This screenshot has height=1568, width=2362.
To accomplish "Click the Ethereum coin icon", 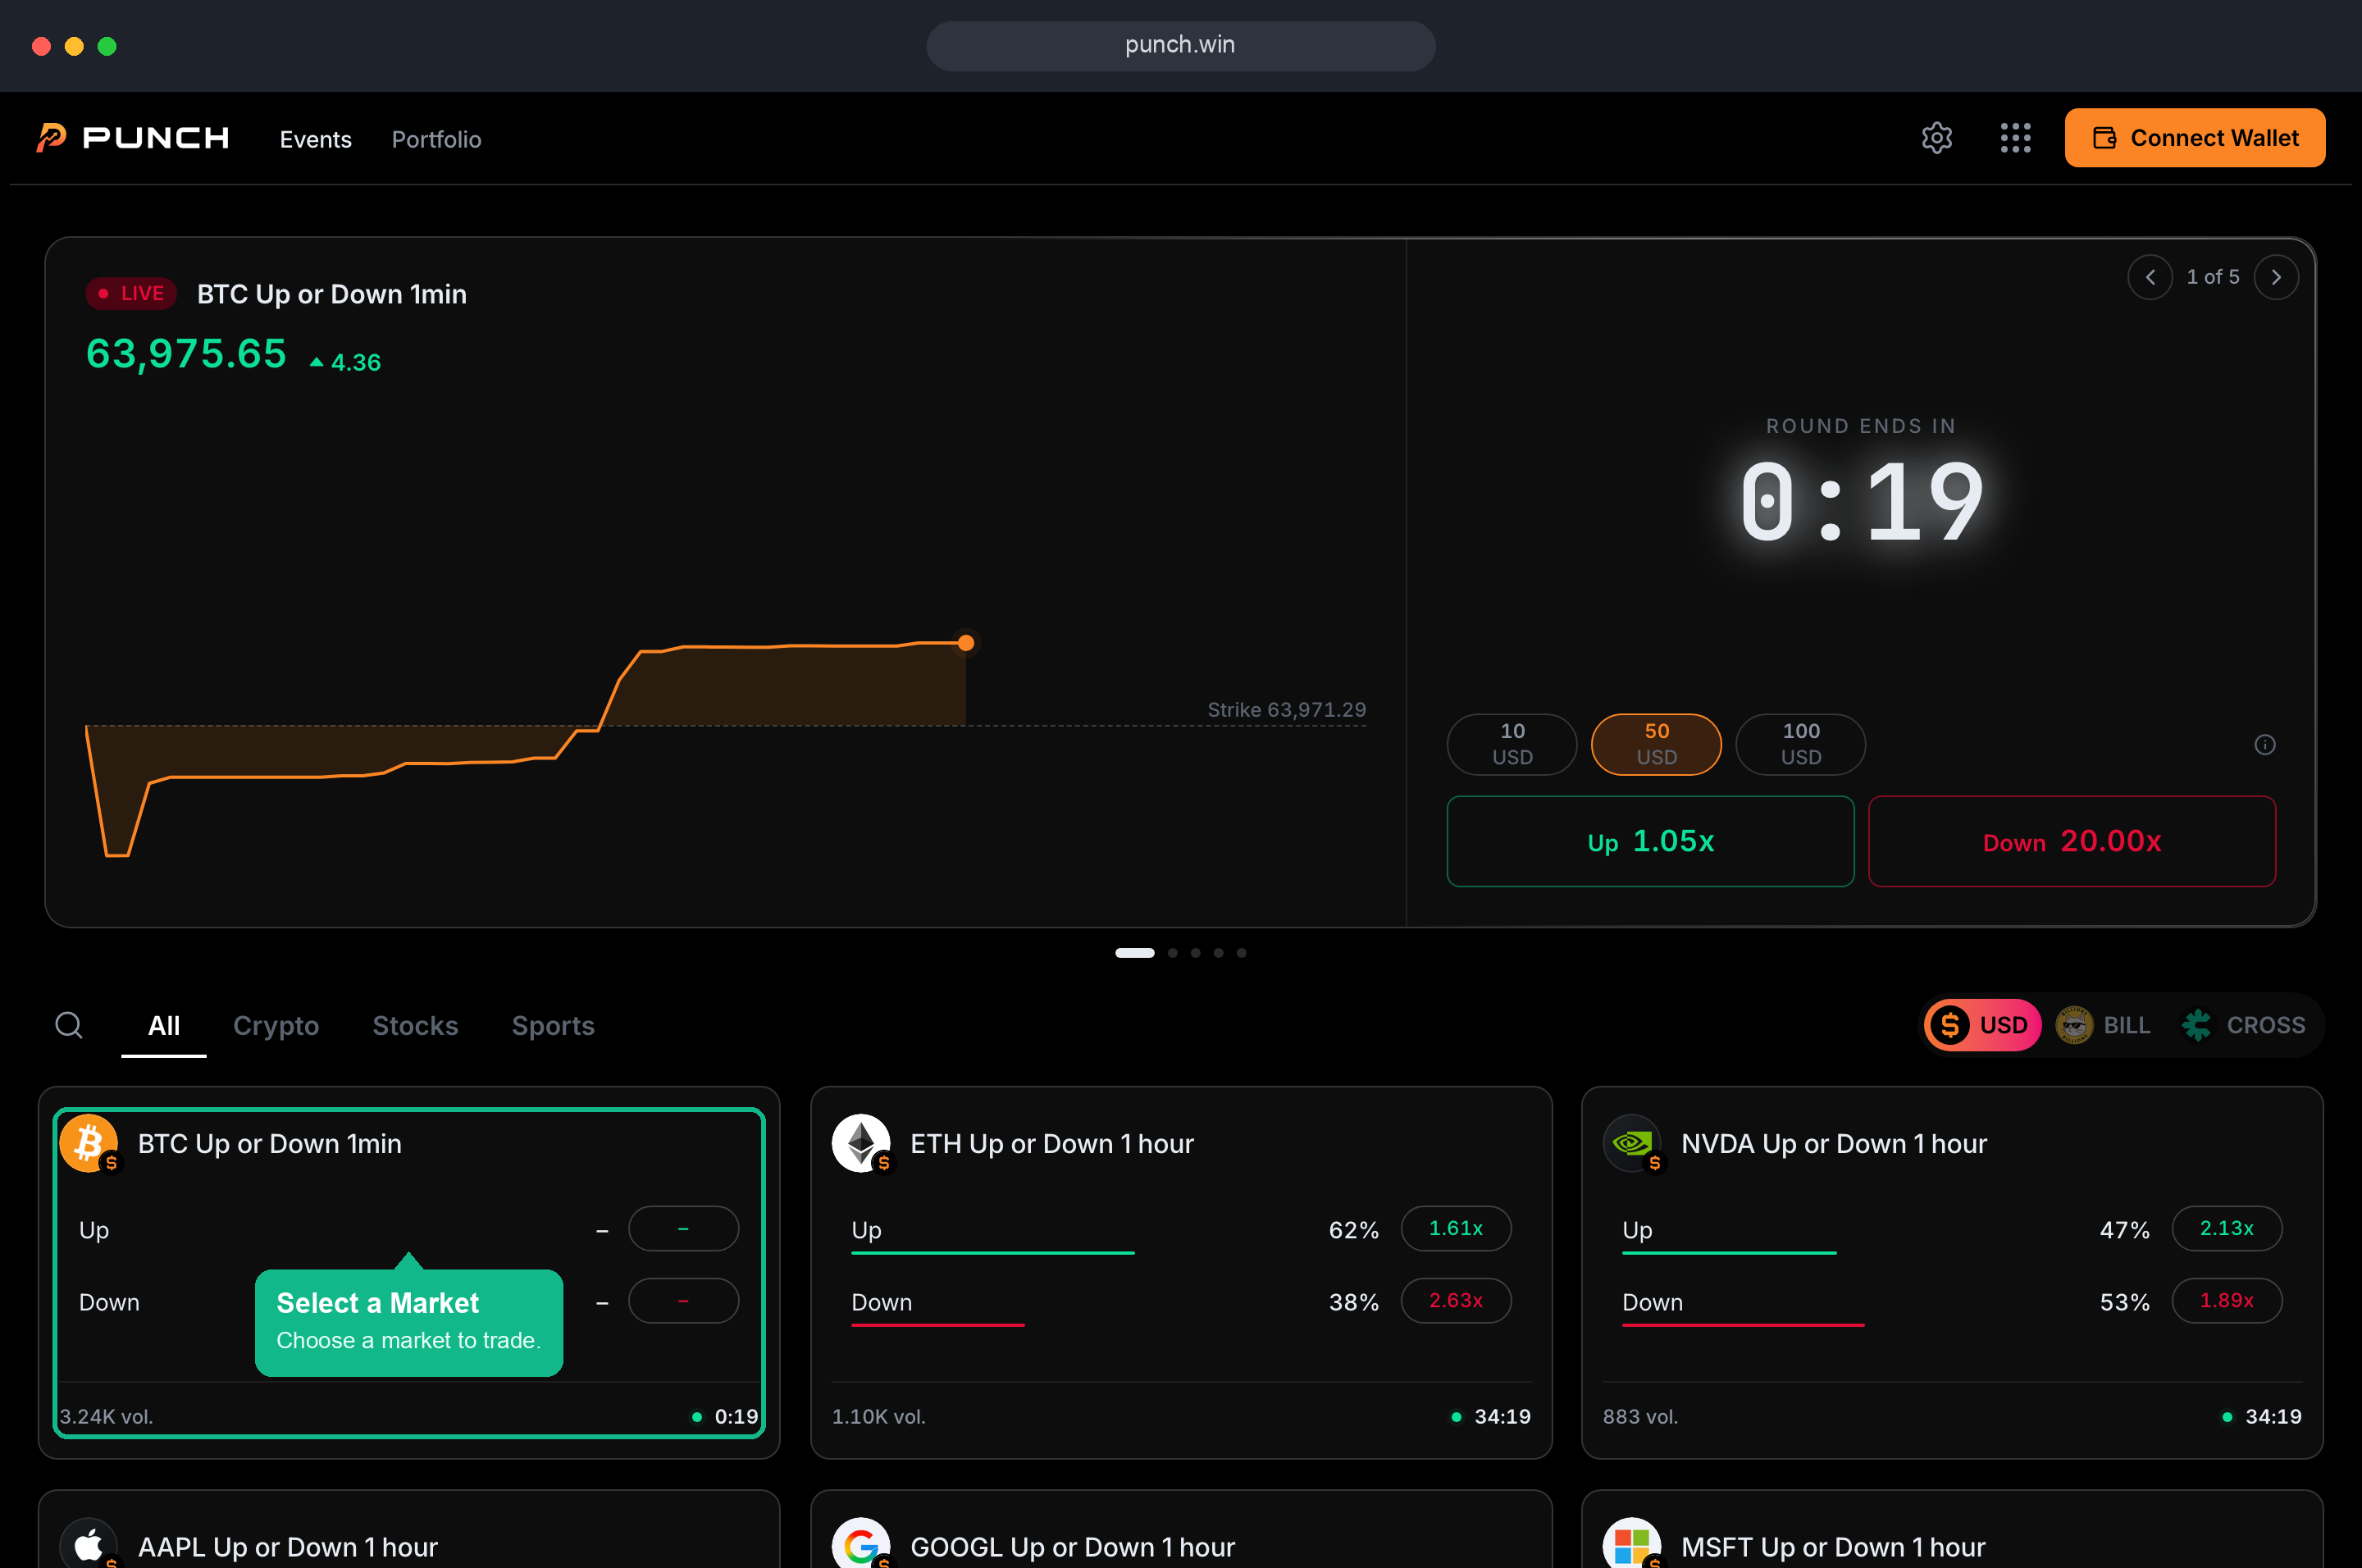I will (x=861, y=1142).
